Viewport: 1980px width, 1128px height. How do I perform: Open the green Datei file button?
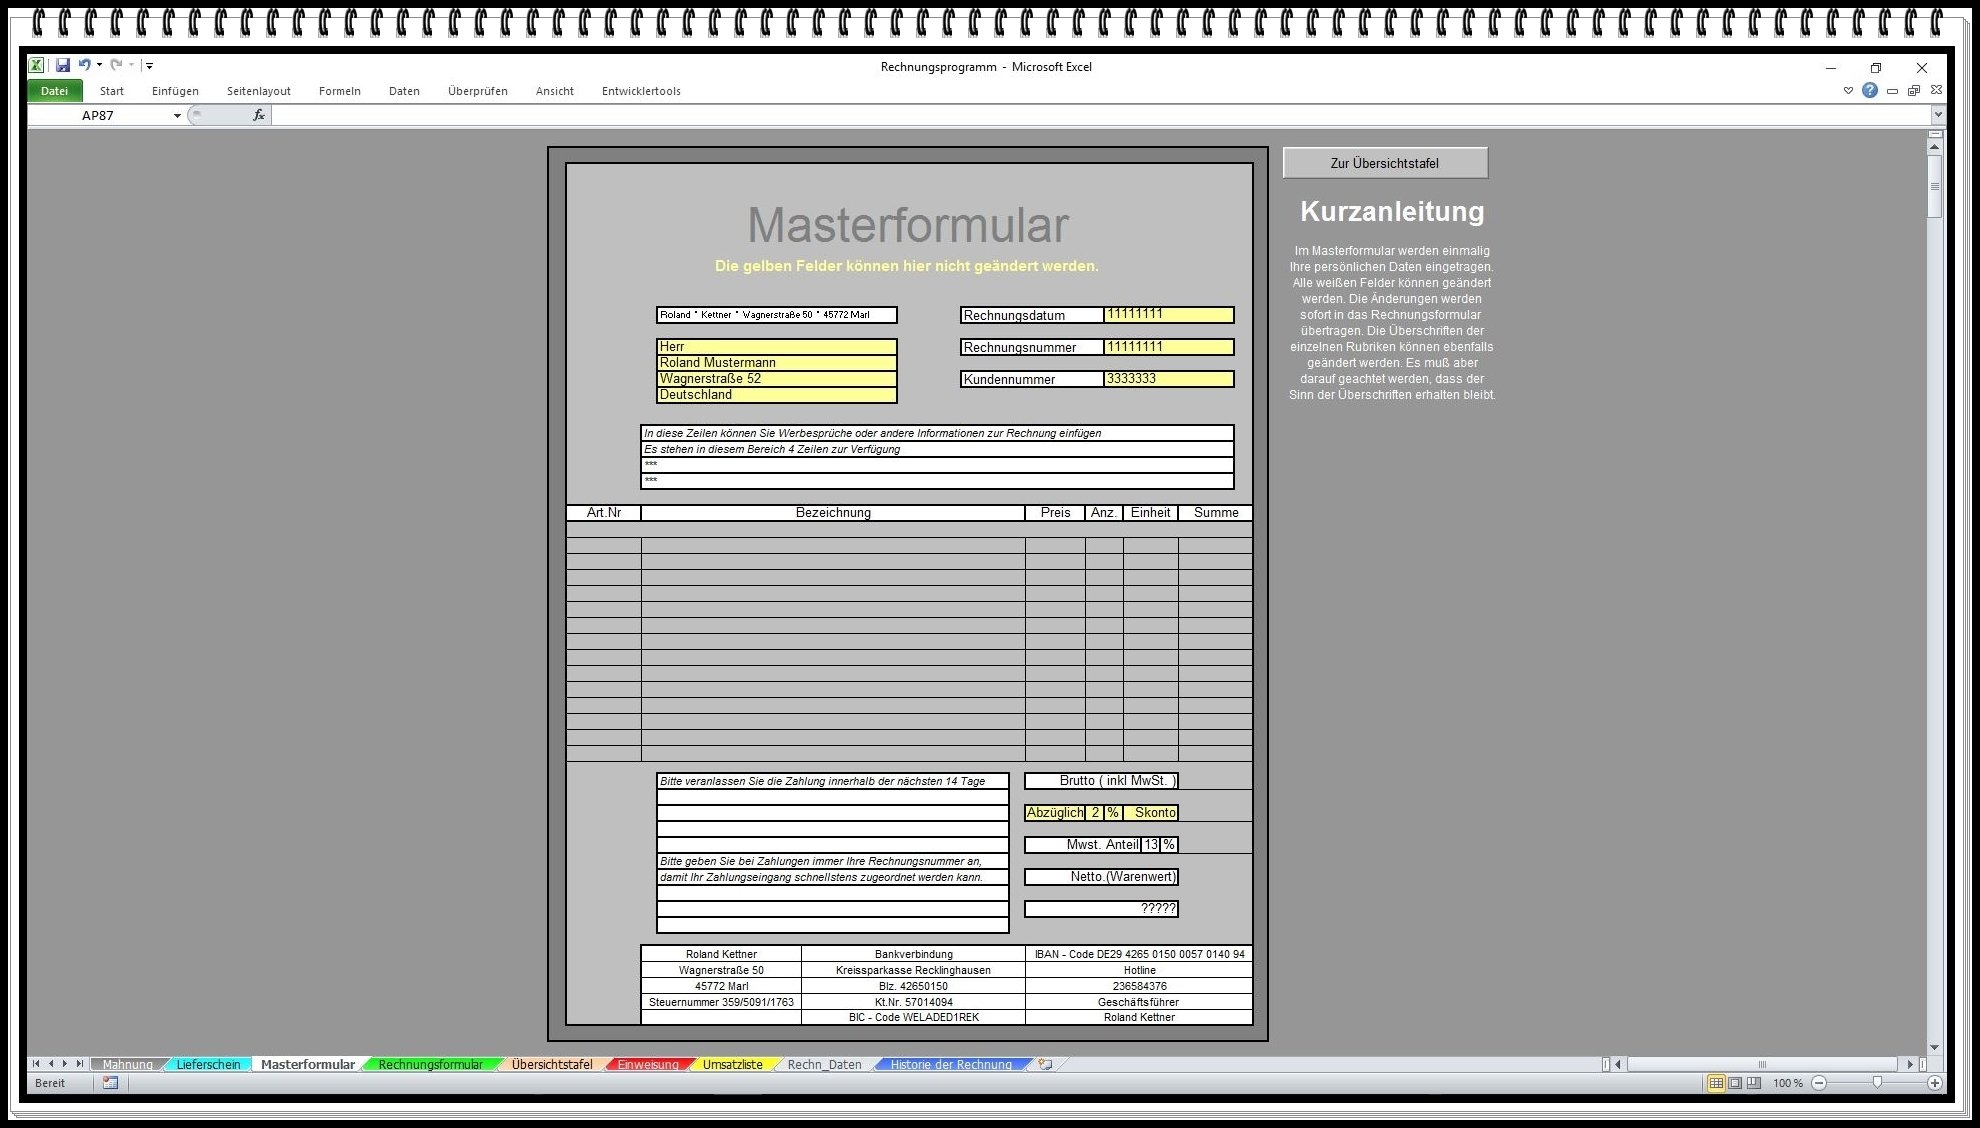[54, 91]
